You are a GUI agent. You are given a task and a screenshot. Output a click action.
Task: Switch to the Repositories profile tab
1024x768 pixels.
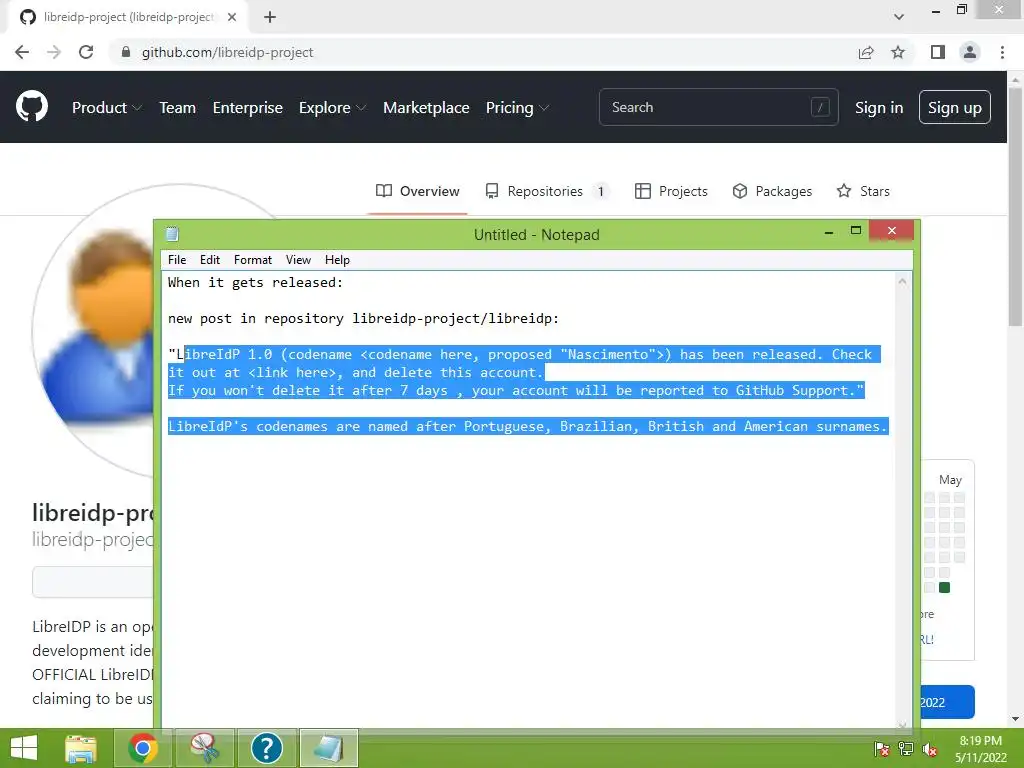click(547, 191)
